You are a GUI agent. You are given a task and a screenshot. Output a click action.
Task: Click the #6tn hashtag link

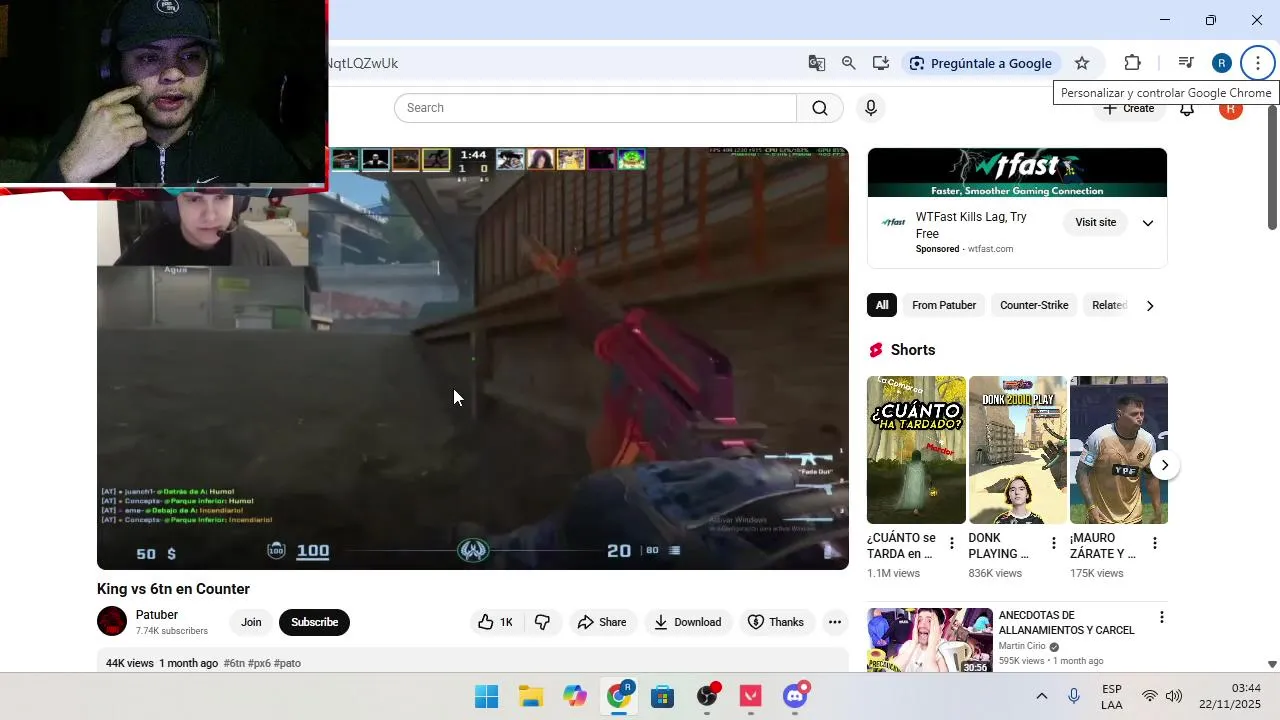coord(234,663)
